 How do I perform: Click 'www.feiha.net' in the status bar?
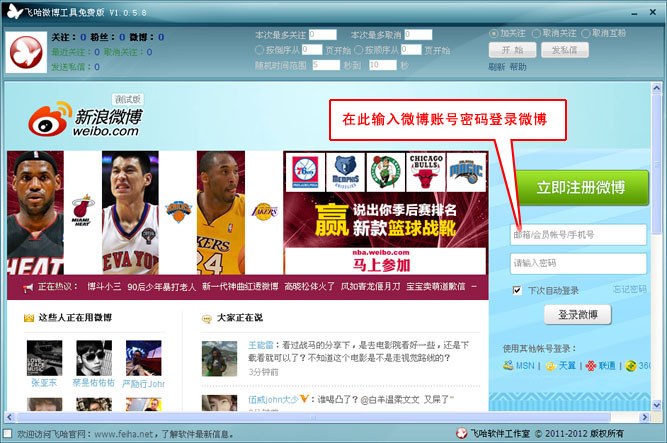click(x=123, y=434)
